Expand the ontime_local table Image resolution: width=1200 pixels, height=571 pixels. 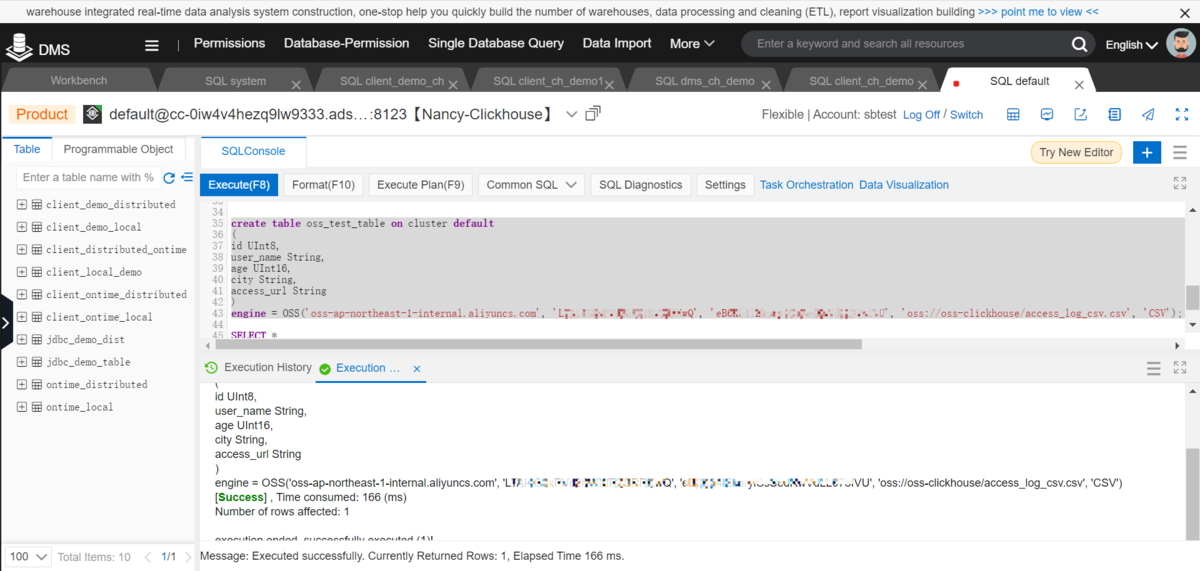point(22,407)
